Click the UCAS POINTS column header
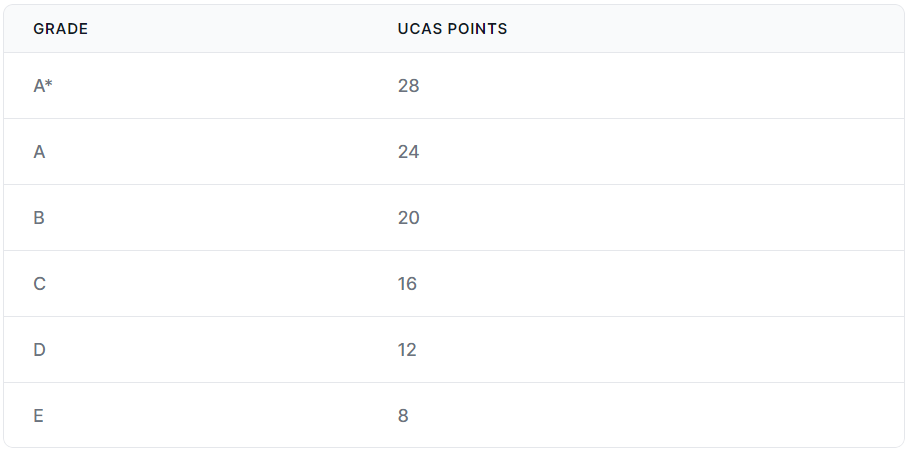Screen dimensions: 906x457 pos(452,29)
